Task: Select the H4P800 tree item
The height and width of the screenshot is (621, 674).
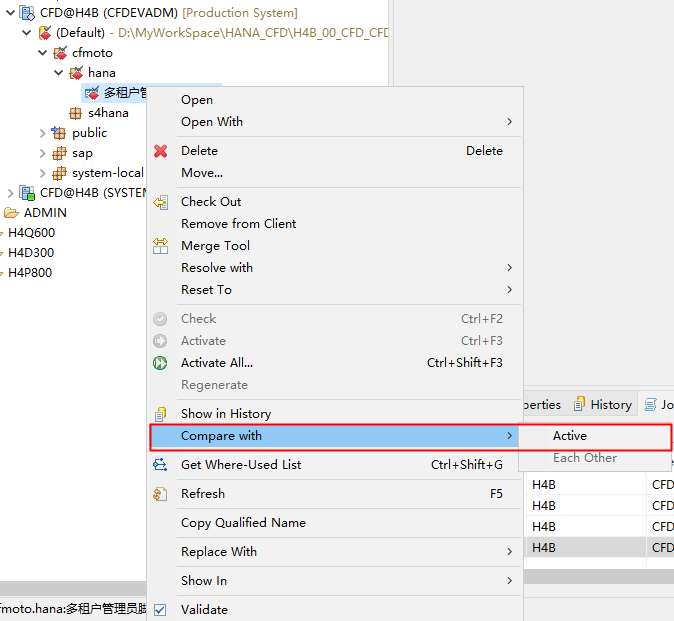Action: pyautogui.click(x=30, y=273)
